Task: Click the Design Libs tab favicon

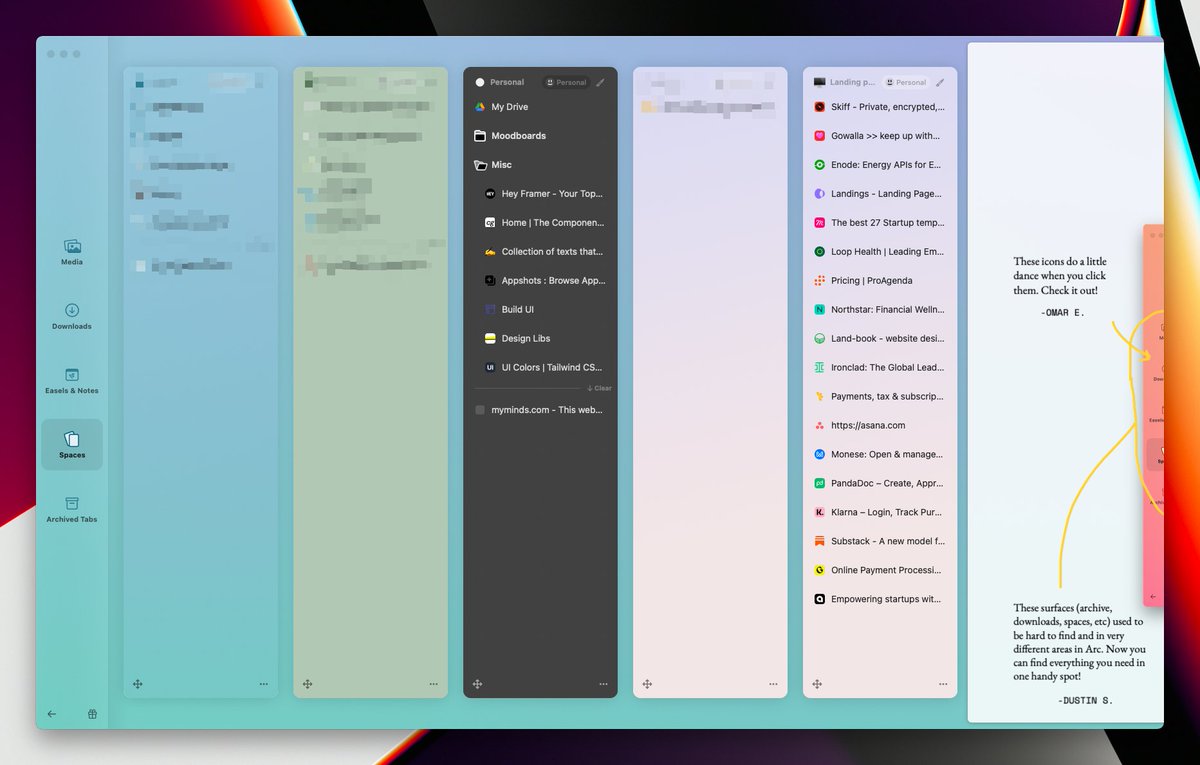Action: 490,339
